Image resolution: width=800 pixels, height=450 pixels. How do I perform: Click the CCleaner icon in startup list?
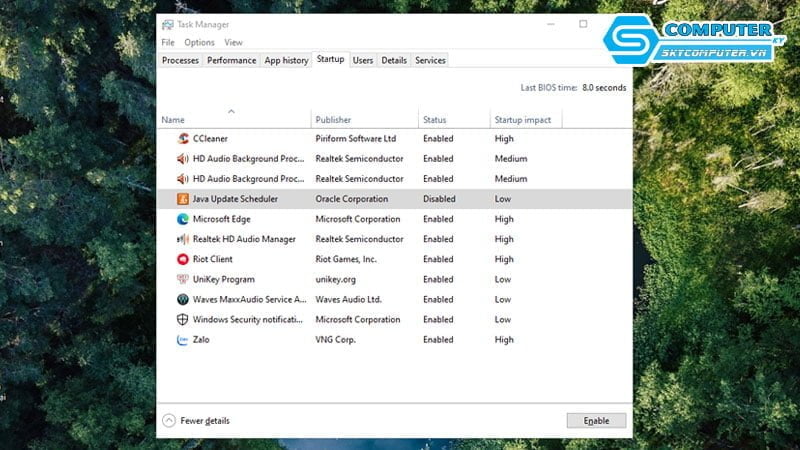[183, 139]
